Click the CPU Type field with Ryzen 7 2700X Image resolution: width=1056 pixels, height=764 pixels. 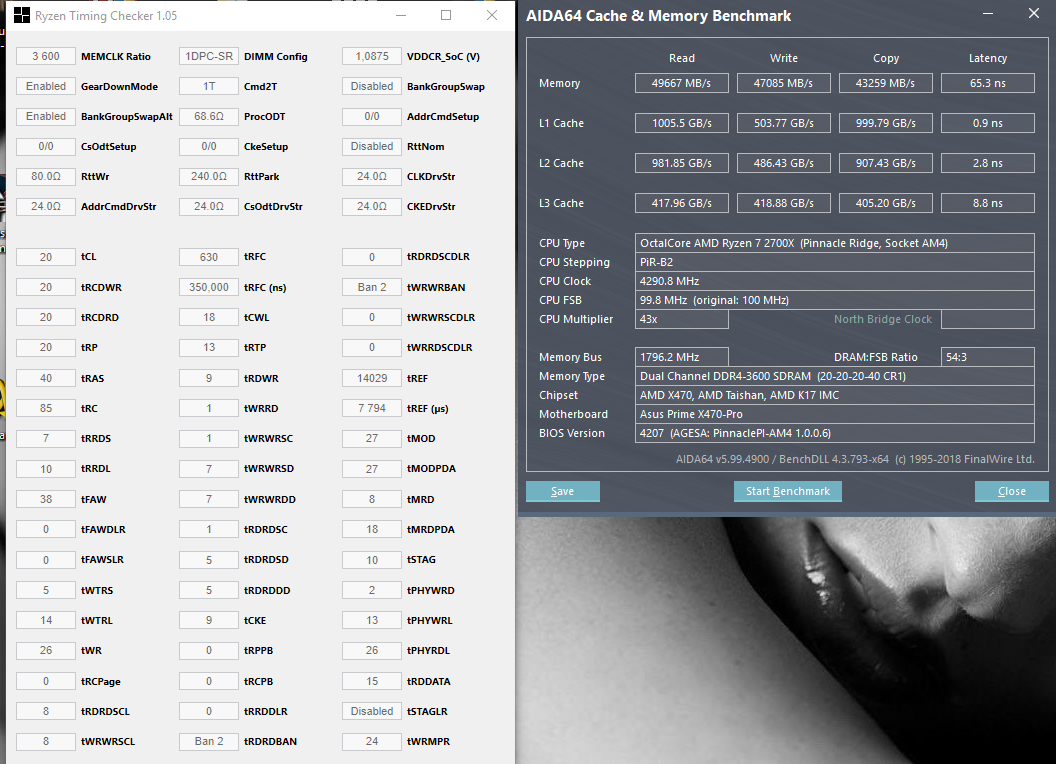(834, 243)
